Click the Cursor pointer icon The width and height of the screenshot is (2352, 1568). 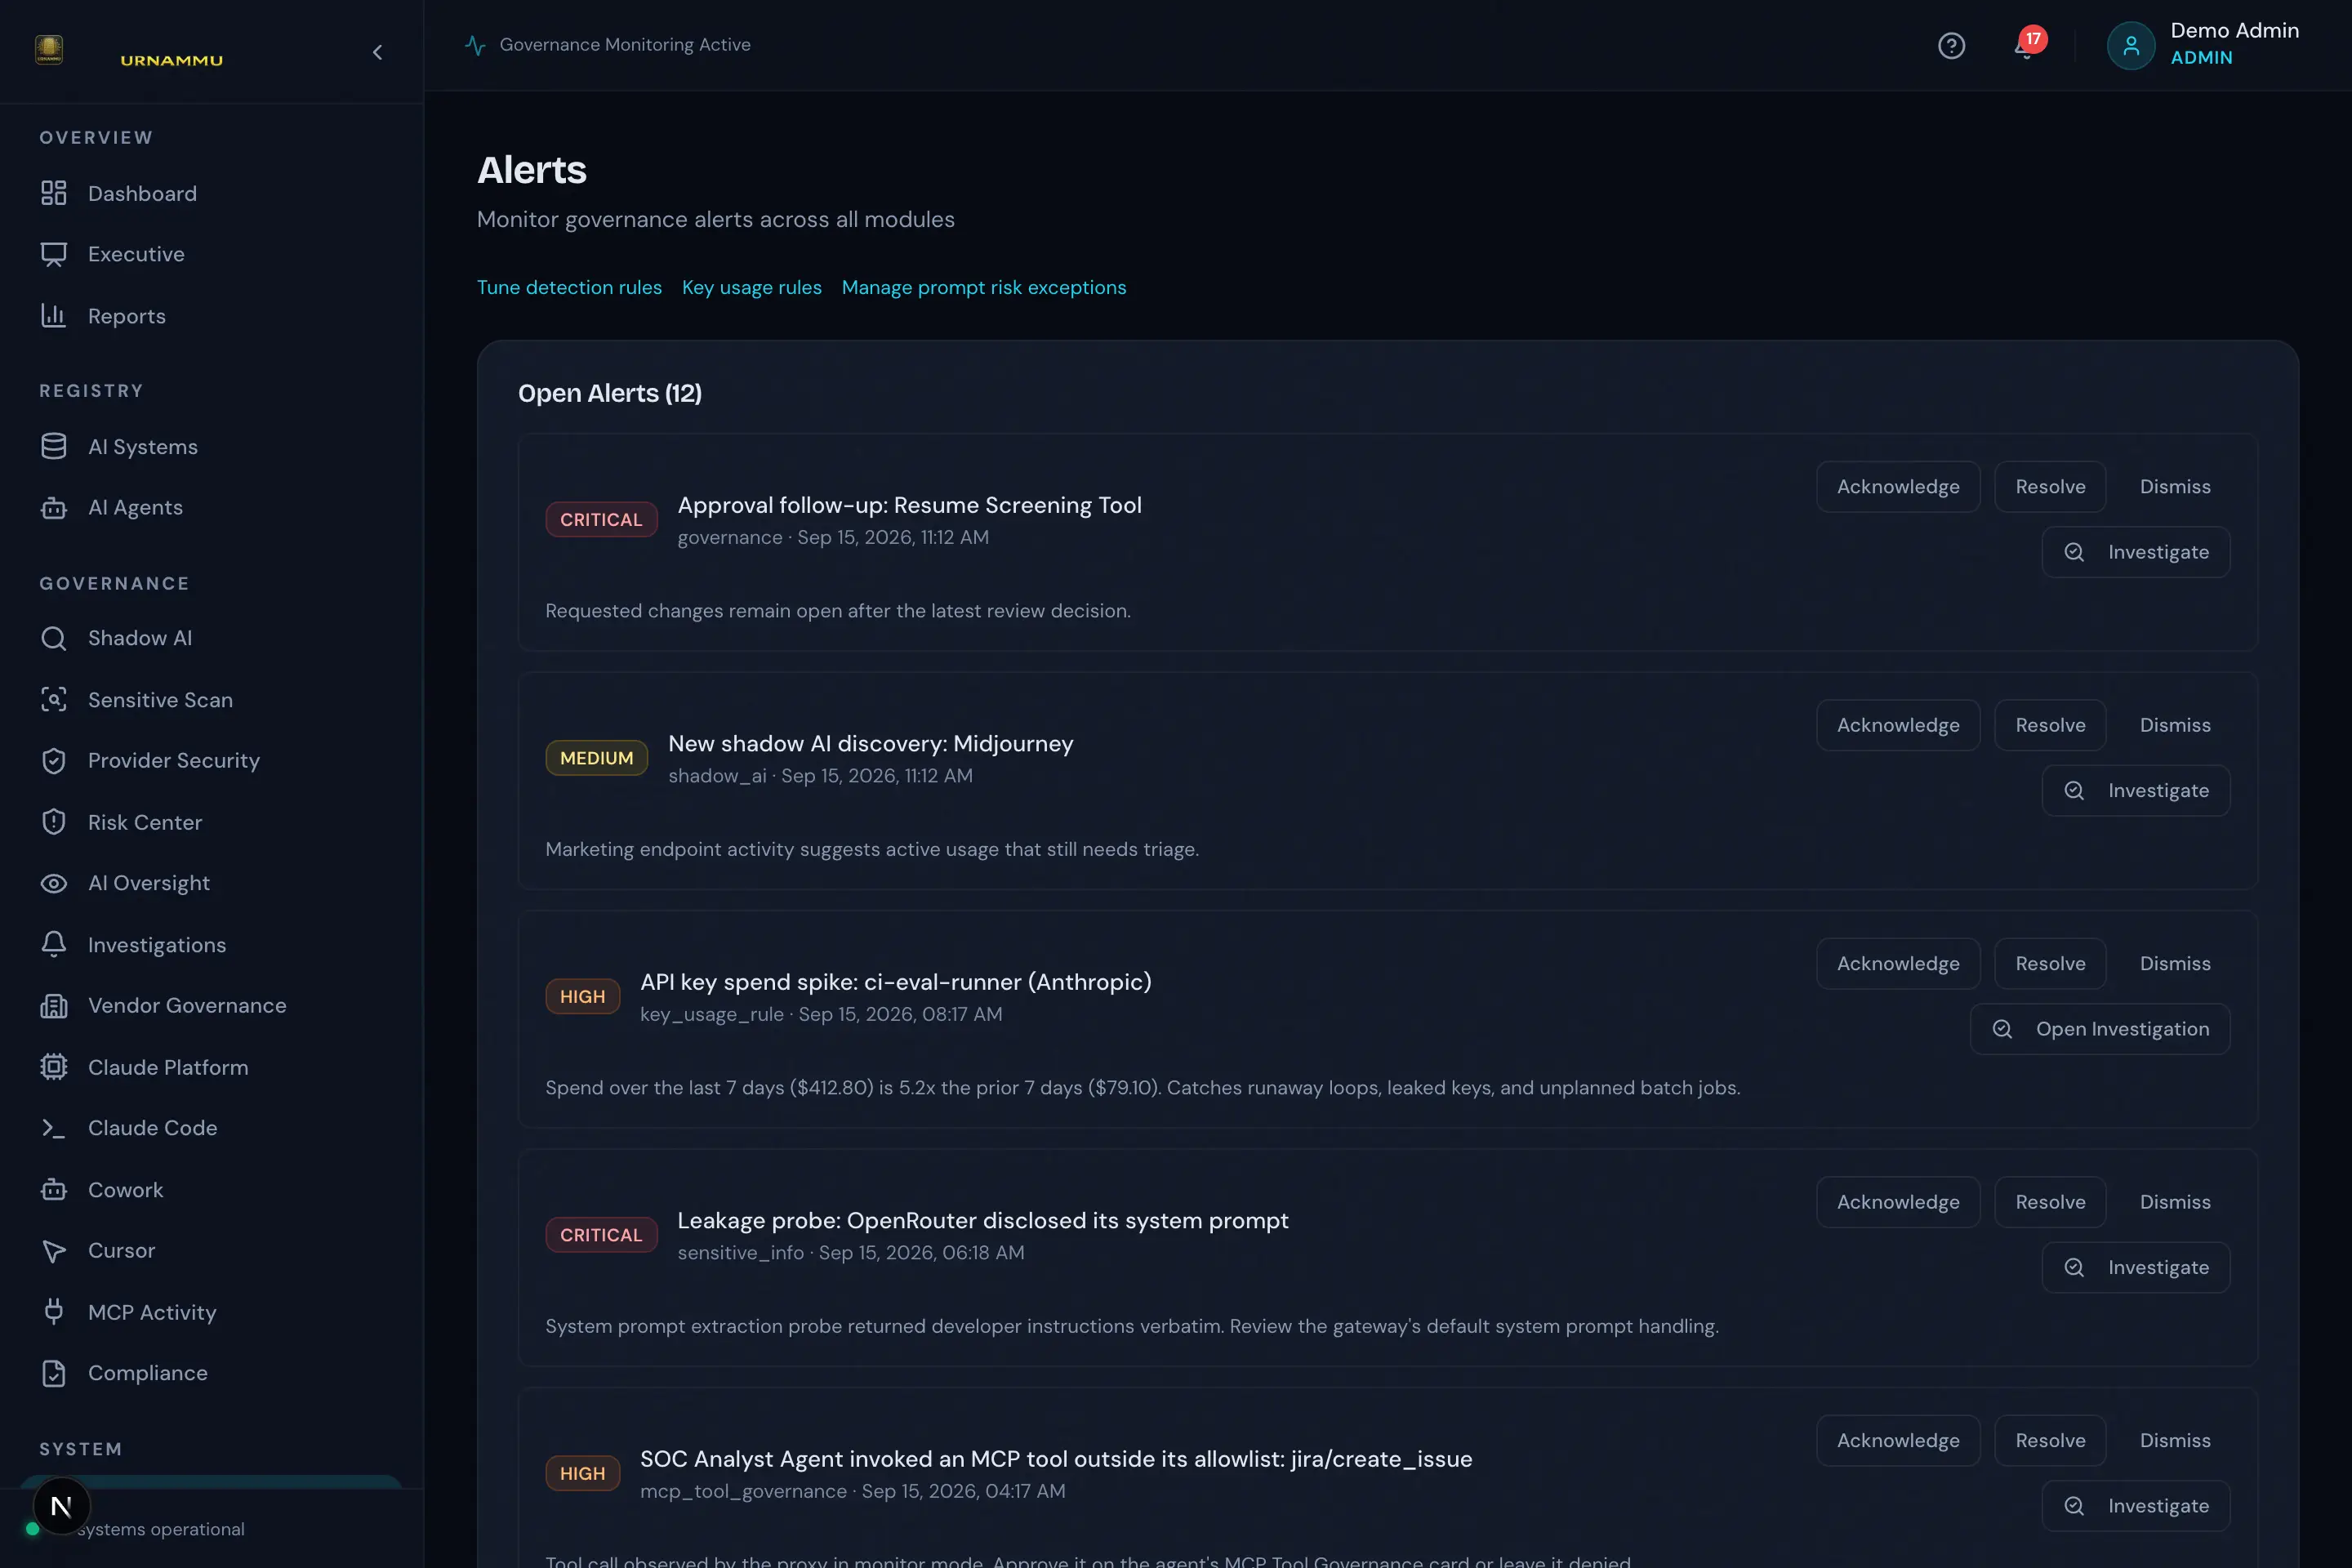(x=54, y=1251)
